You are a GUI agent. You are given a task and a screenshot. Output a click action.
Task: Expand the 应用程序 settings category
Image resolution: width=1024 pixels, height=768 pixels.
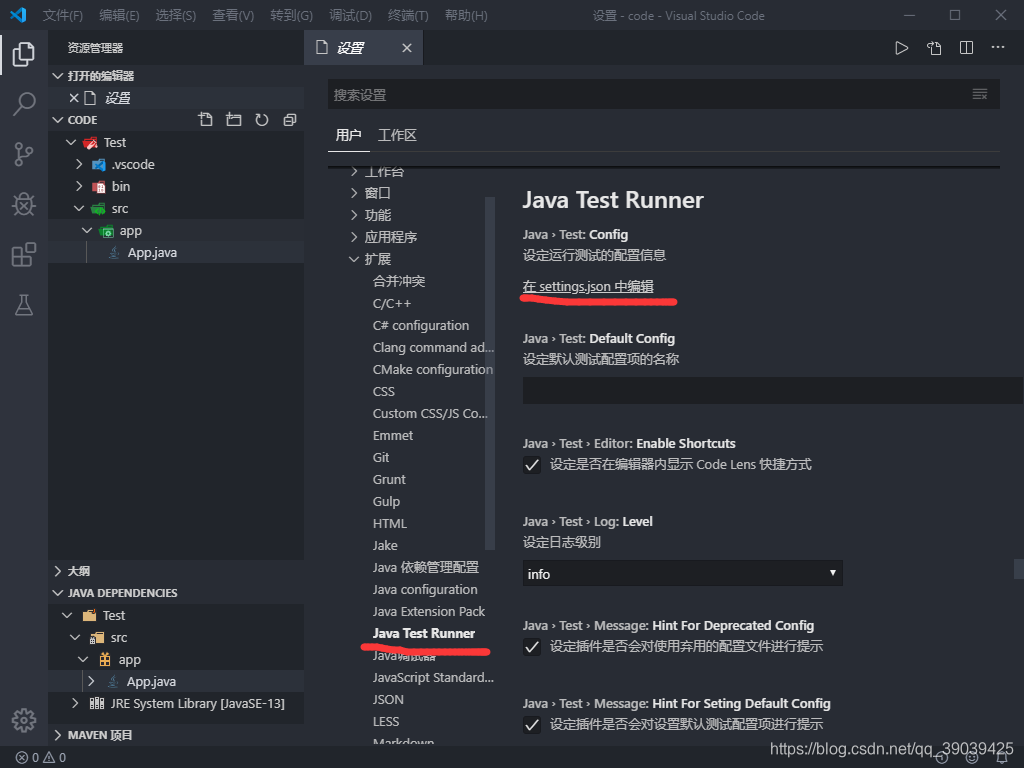click(354, 237)
